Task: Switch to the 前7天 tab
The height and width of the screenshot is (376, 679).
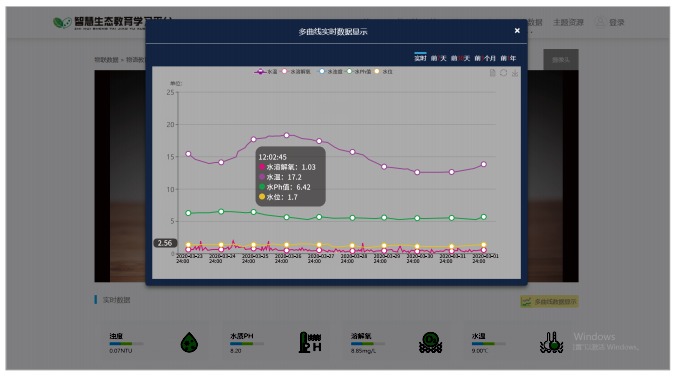Action: [438, 58]
